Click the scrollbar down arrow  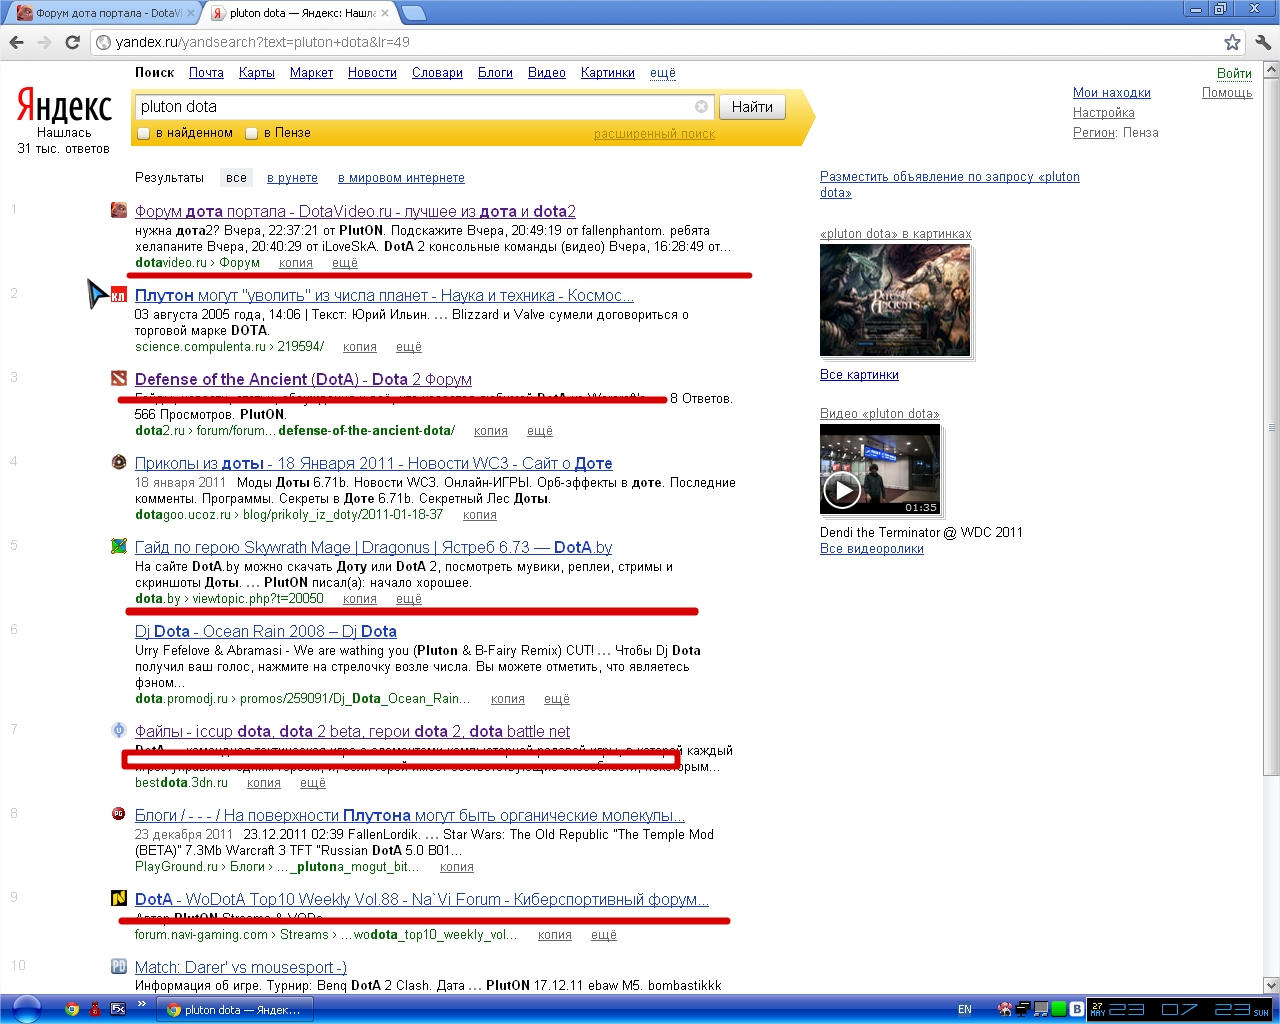coord(1271,985)
